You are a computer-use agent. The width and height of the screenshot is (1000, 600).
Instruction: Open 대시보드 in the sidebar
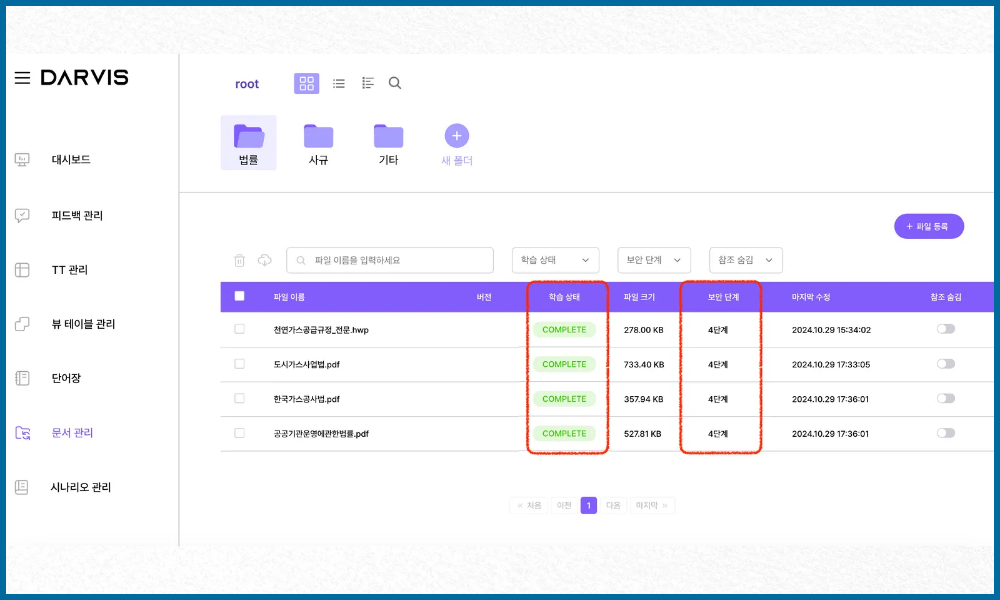[71, 159]
